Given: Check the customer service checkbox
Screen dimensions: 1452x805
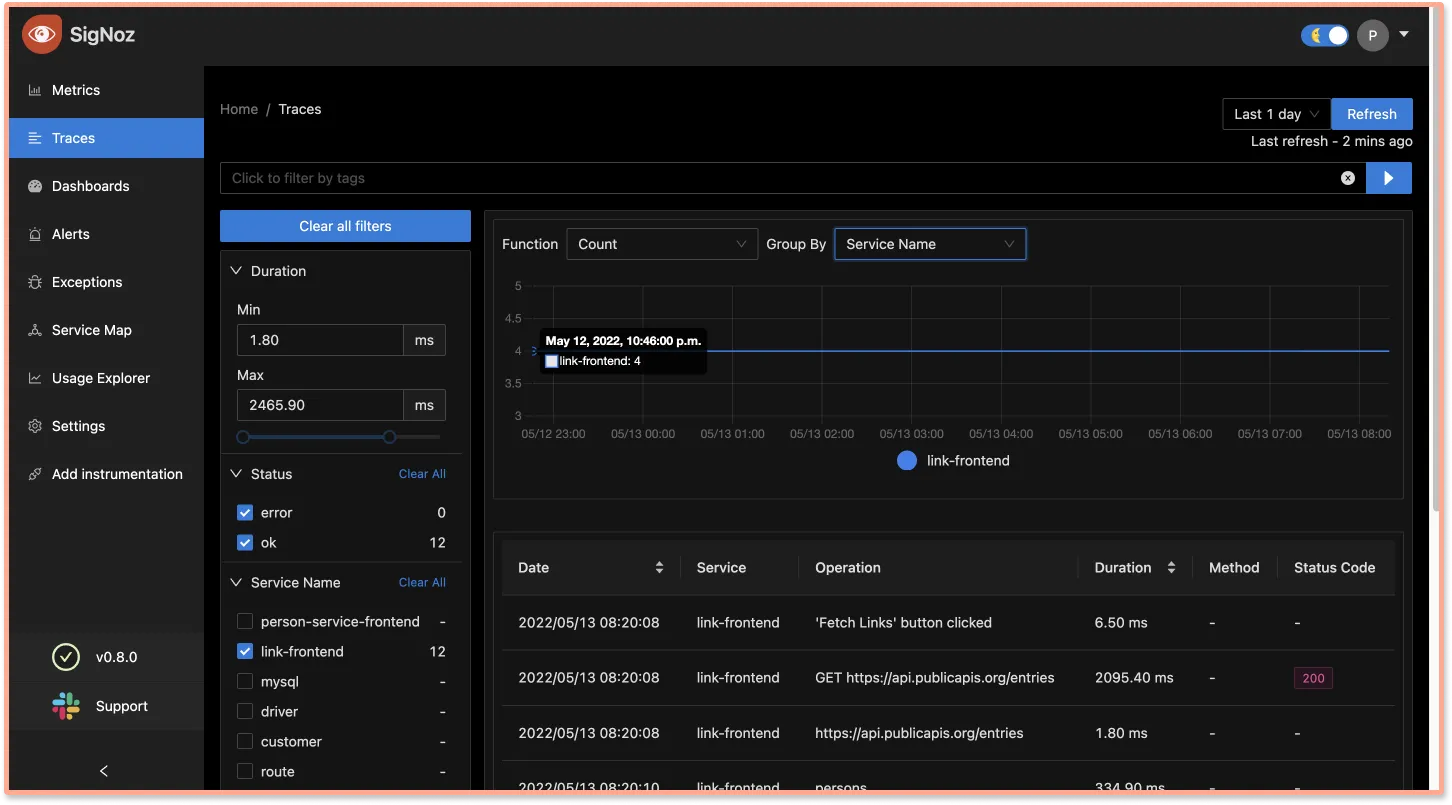Looking at the screenshot, I should (x=245, y=741).
